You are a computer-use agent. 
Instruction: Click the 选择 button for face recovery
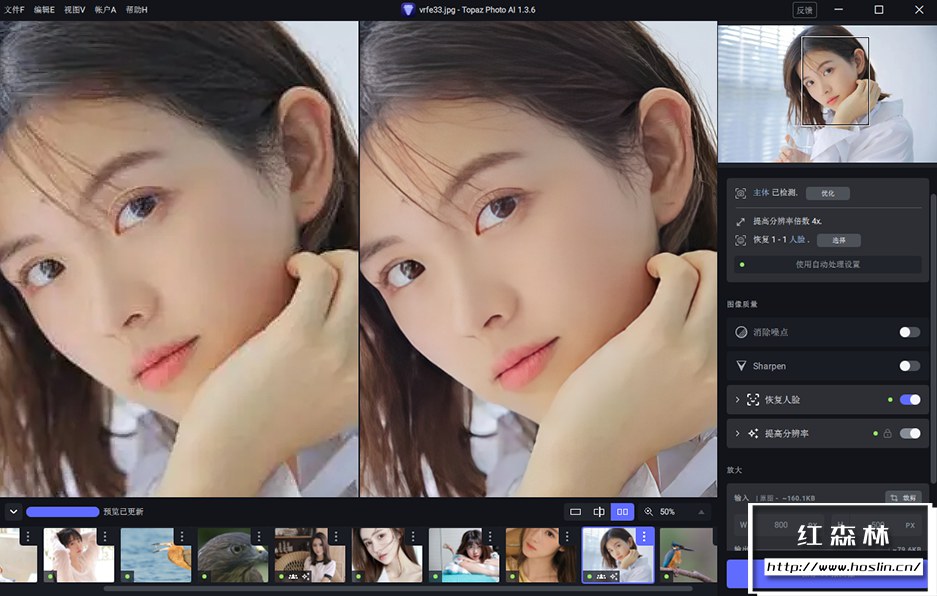(838, 240)
